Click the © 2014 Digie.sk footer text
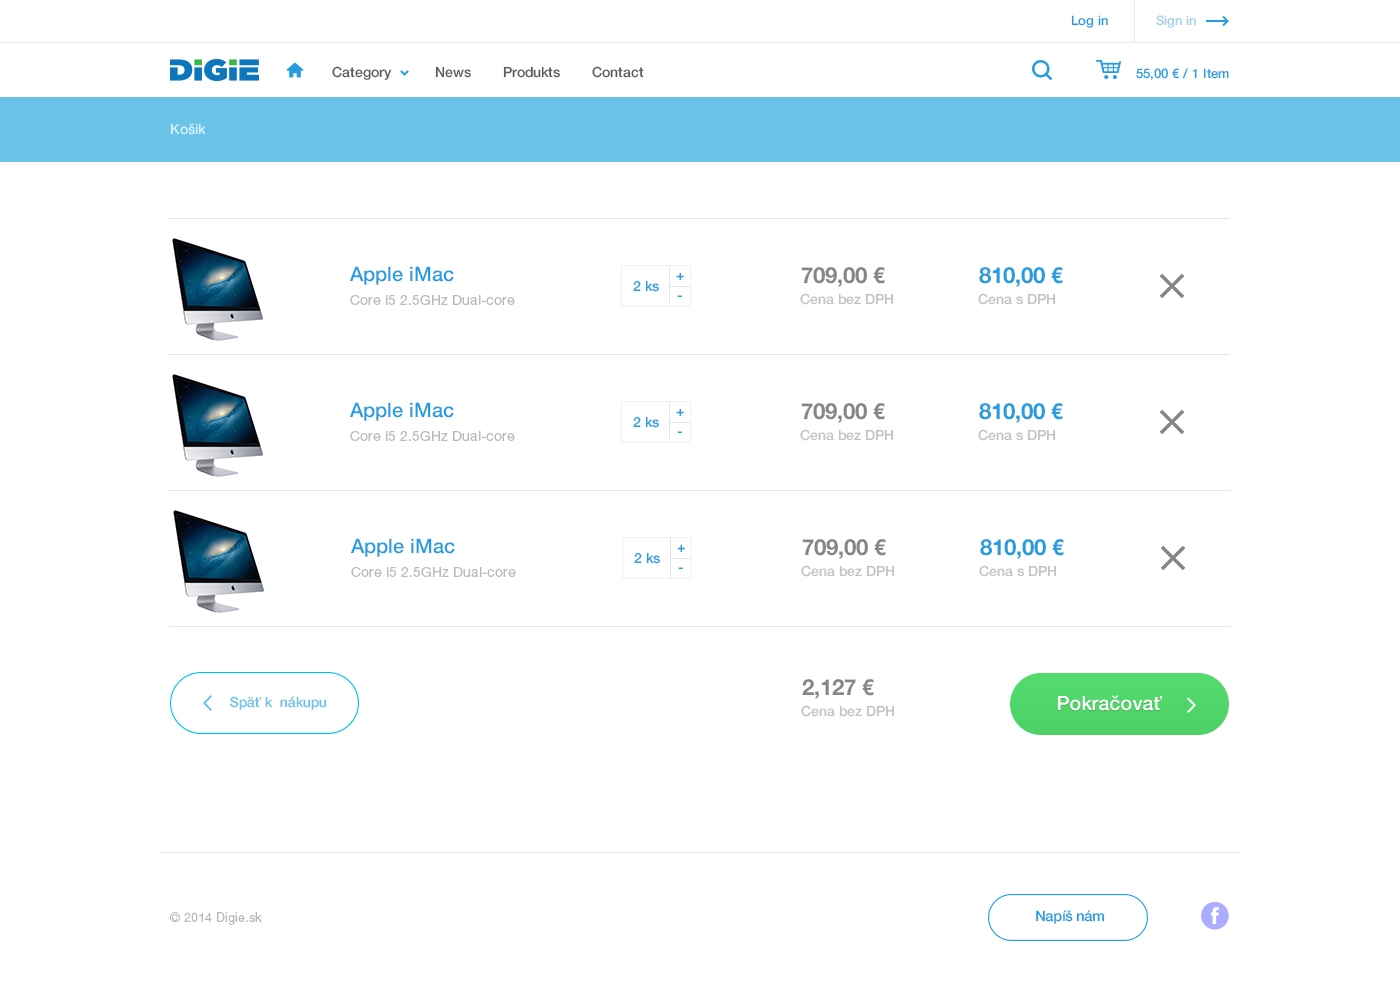The image size is (1400, 982). [x=216, y=918]
